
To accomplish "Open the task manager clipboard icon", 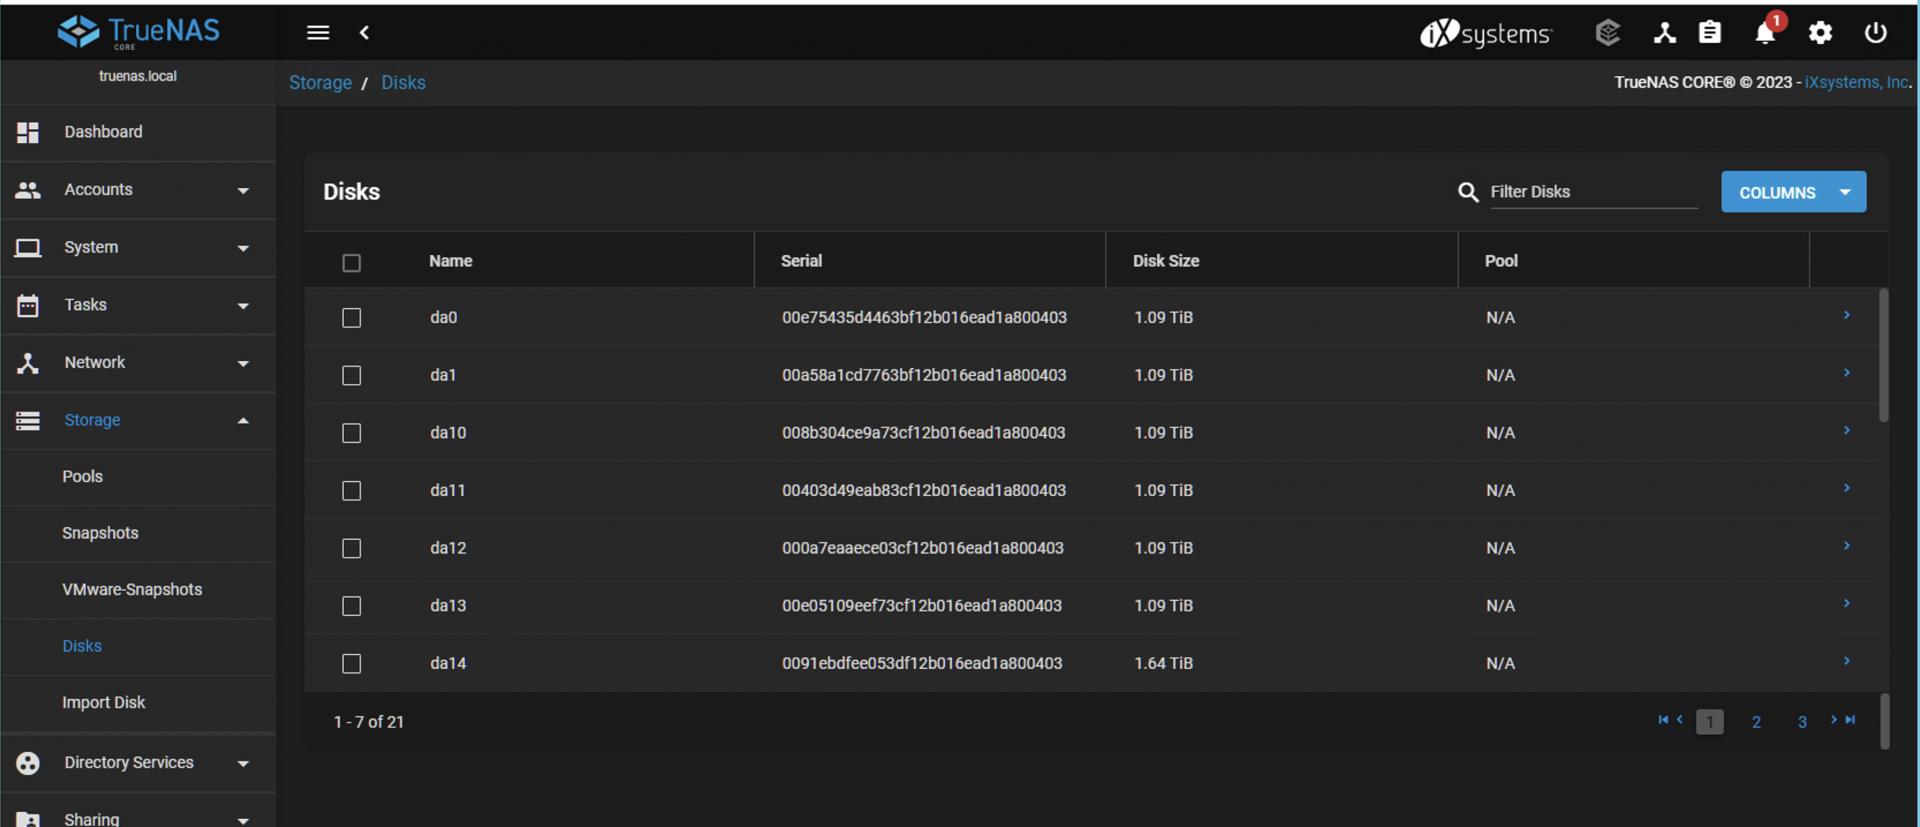I will tap(1710, 33).
